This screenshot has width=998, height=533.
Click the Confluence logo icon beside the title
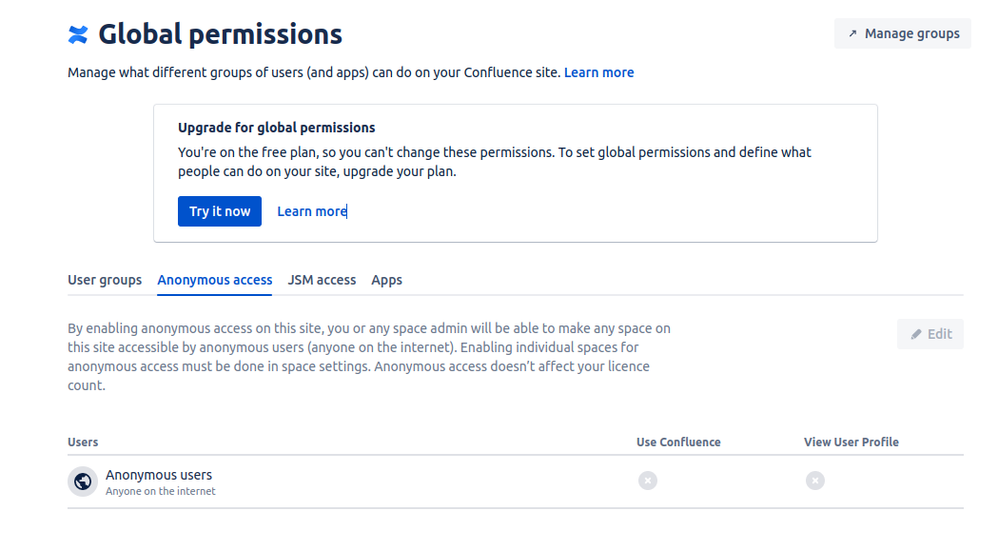[x=78, y=34]
